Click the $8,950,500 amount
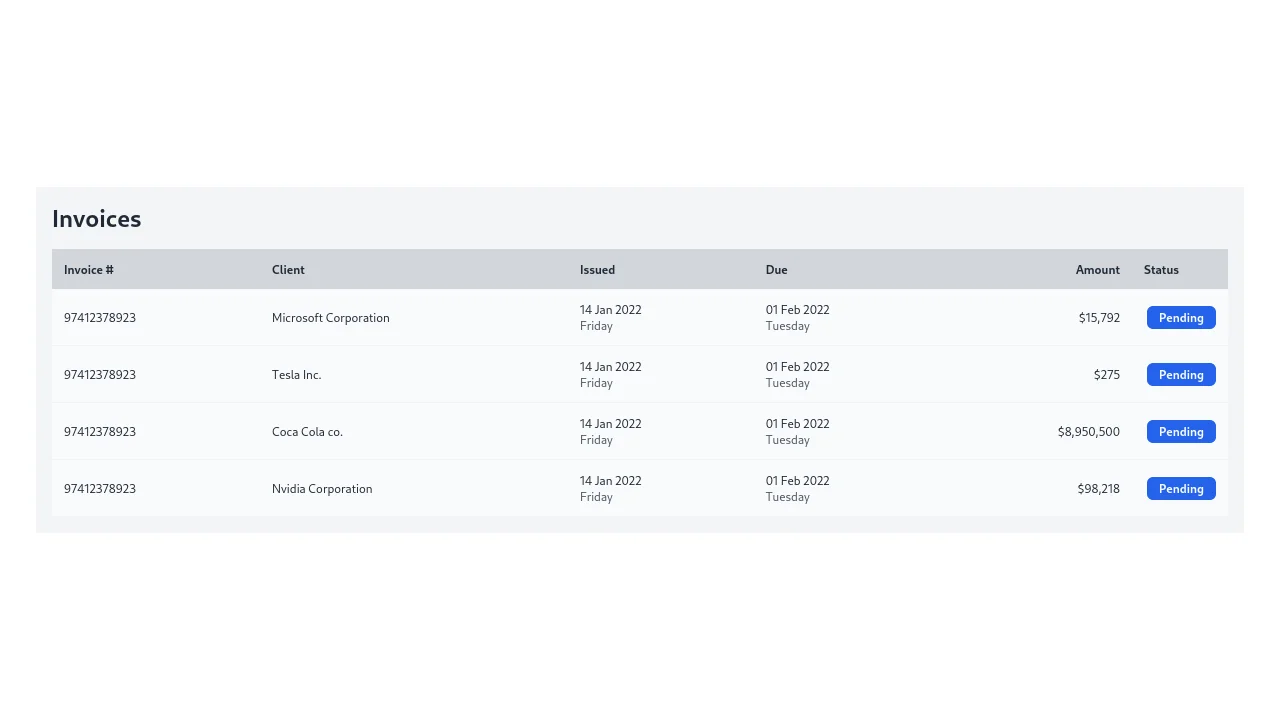 1088,432
